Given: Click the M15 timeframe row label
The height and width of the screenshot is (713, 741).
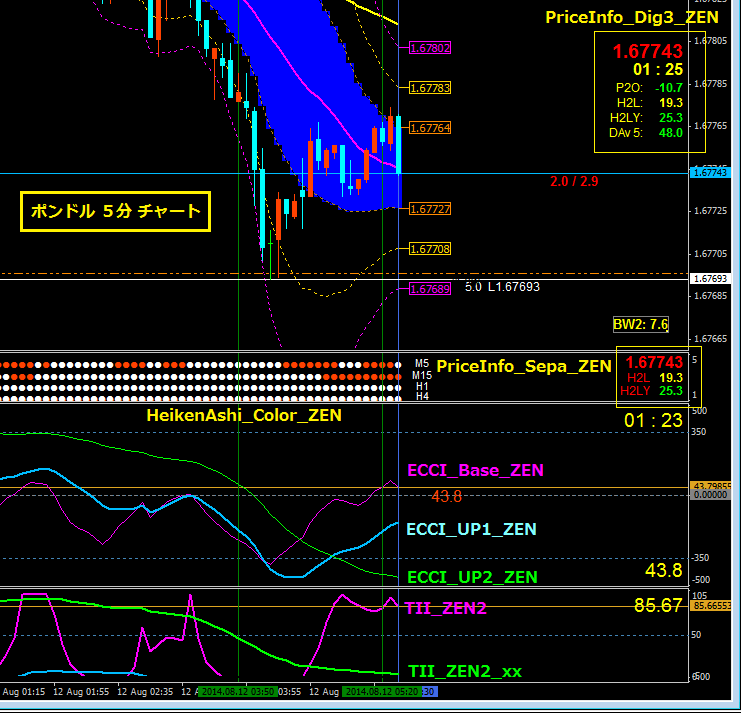Looking at the screenshot, I should 422,375.
